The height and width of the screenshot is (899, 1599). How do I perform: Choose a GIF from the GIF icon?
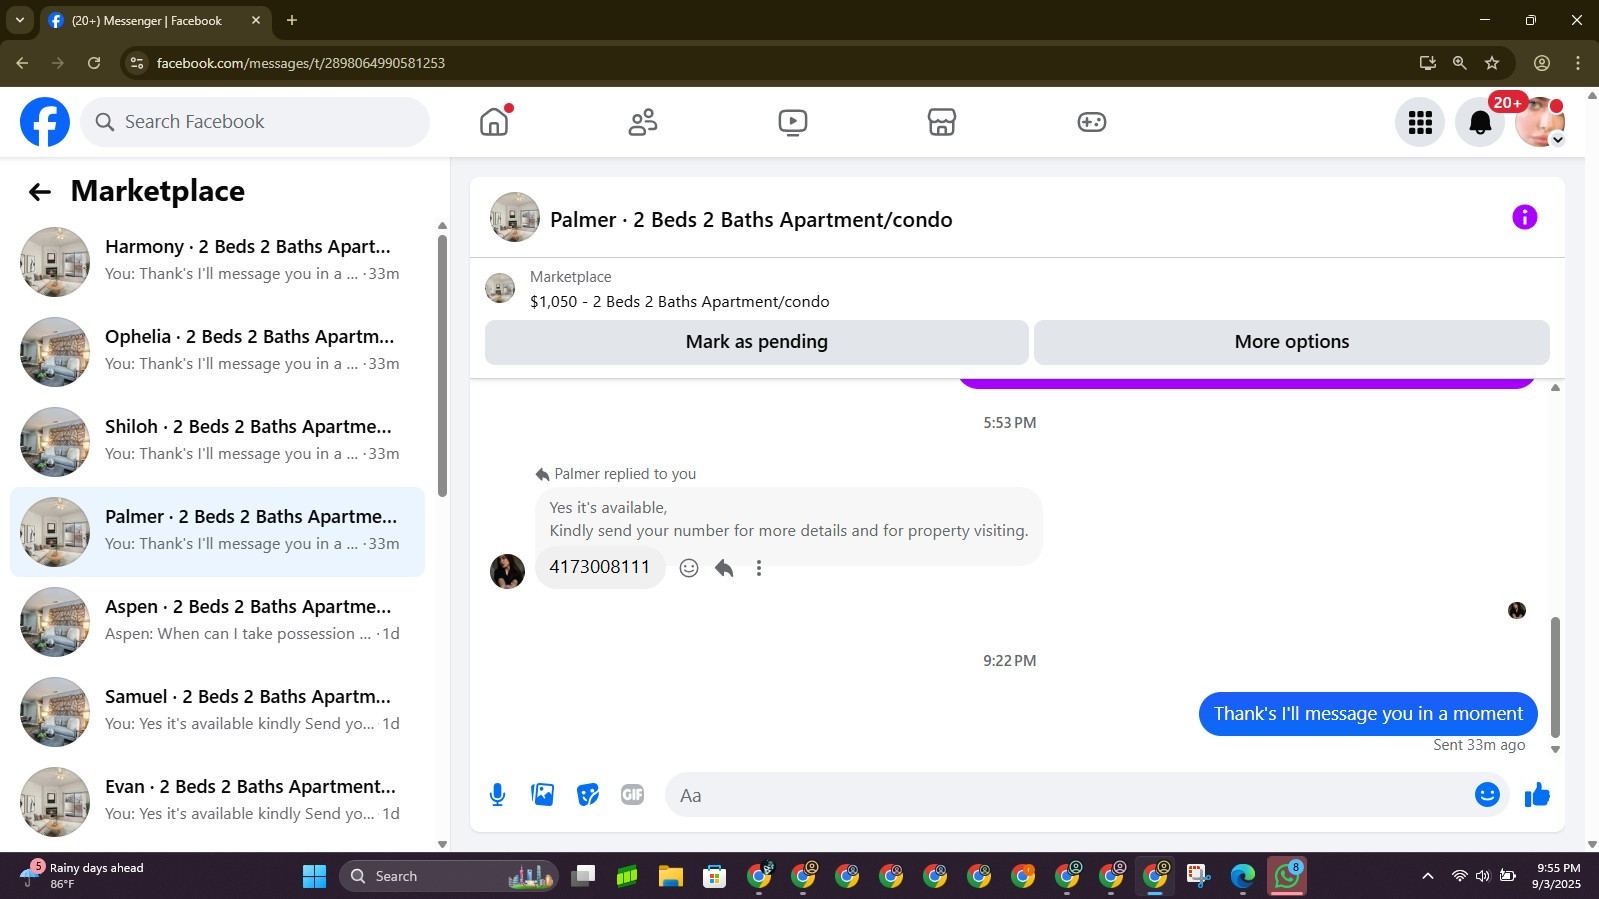click(632, 795)
